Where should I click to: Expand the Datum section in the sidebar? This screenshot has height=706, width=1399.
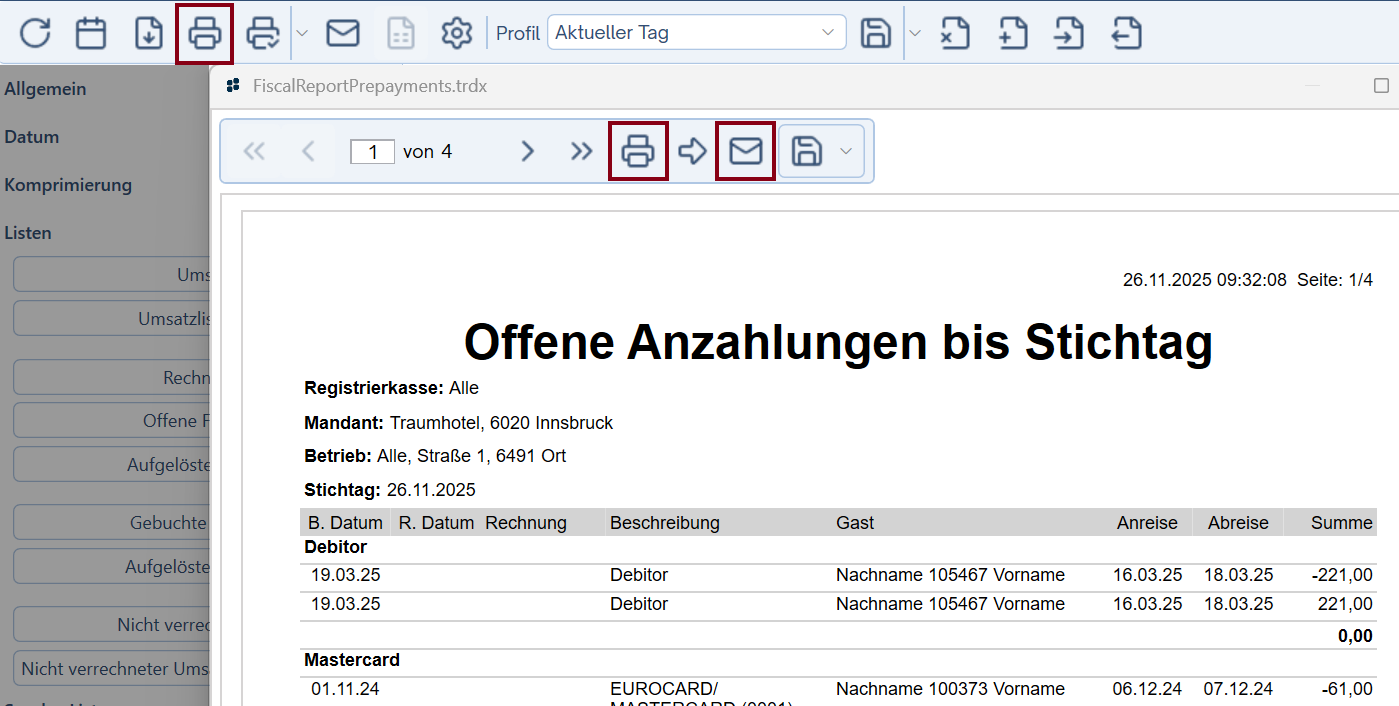32,137
